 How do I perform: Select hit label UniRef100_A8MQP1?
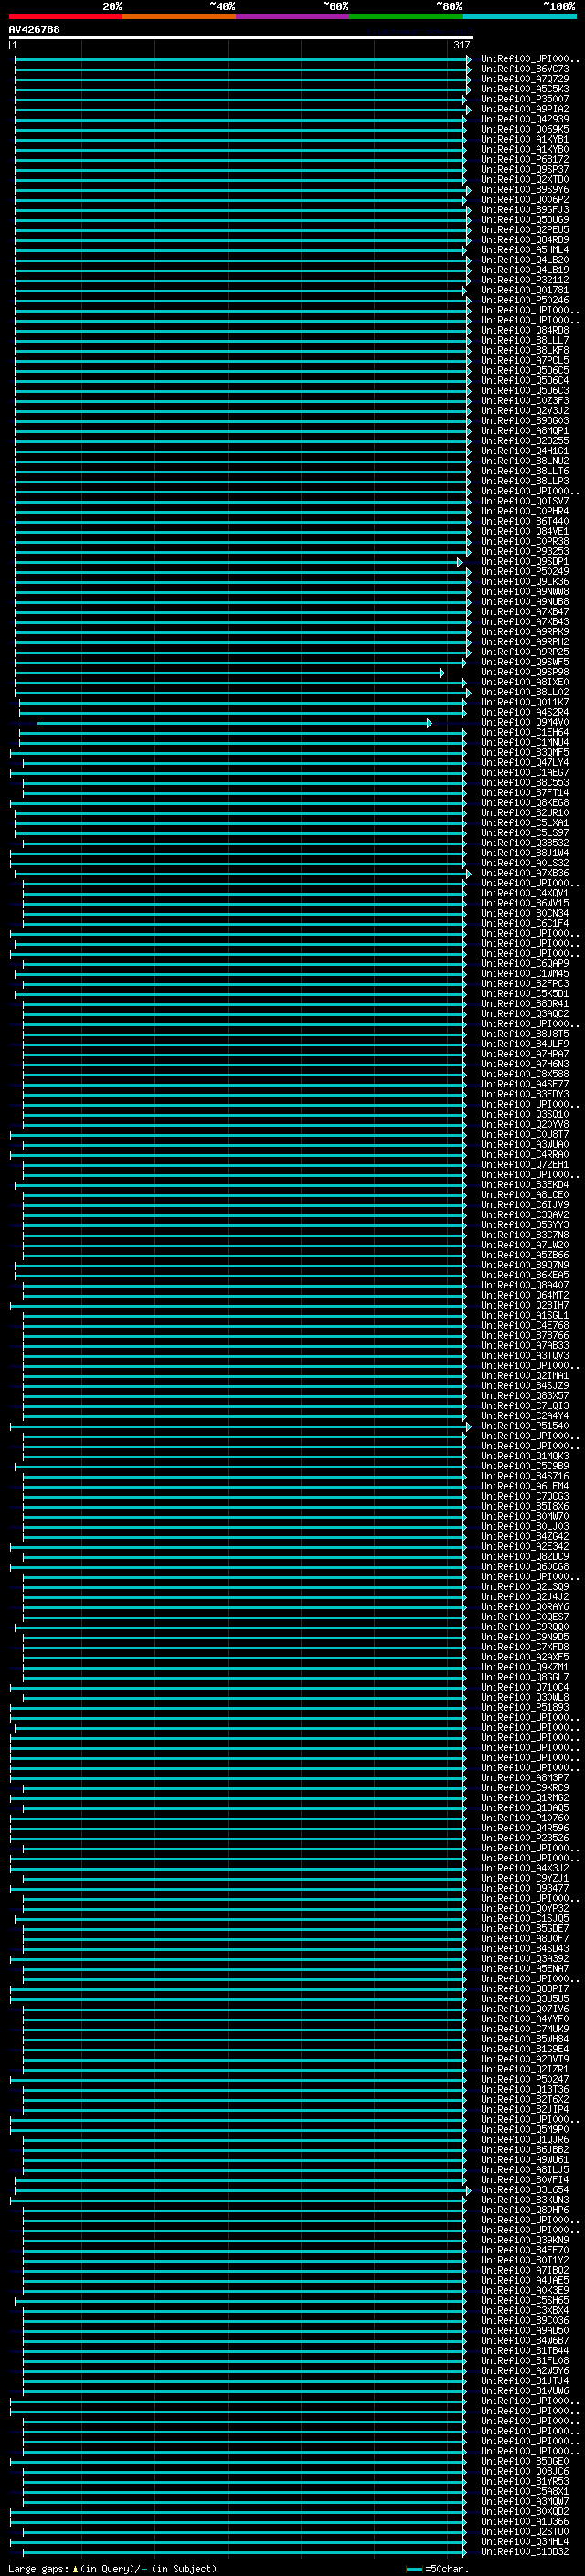524,431
